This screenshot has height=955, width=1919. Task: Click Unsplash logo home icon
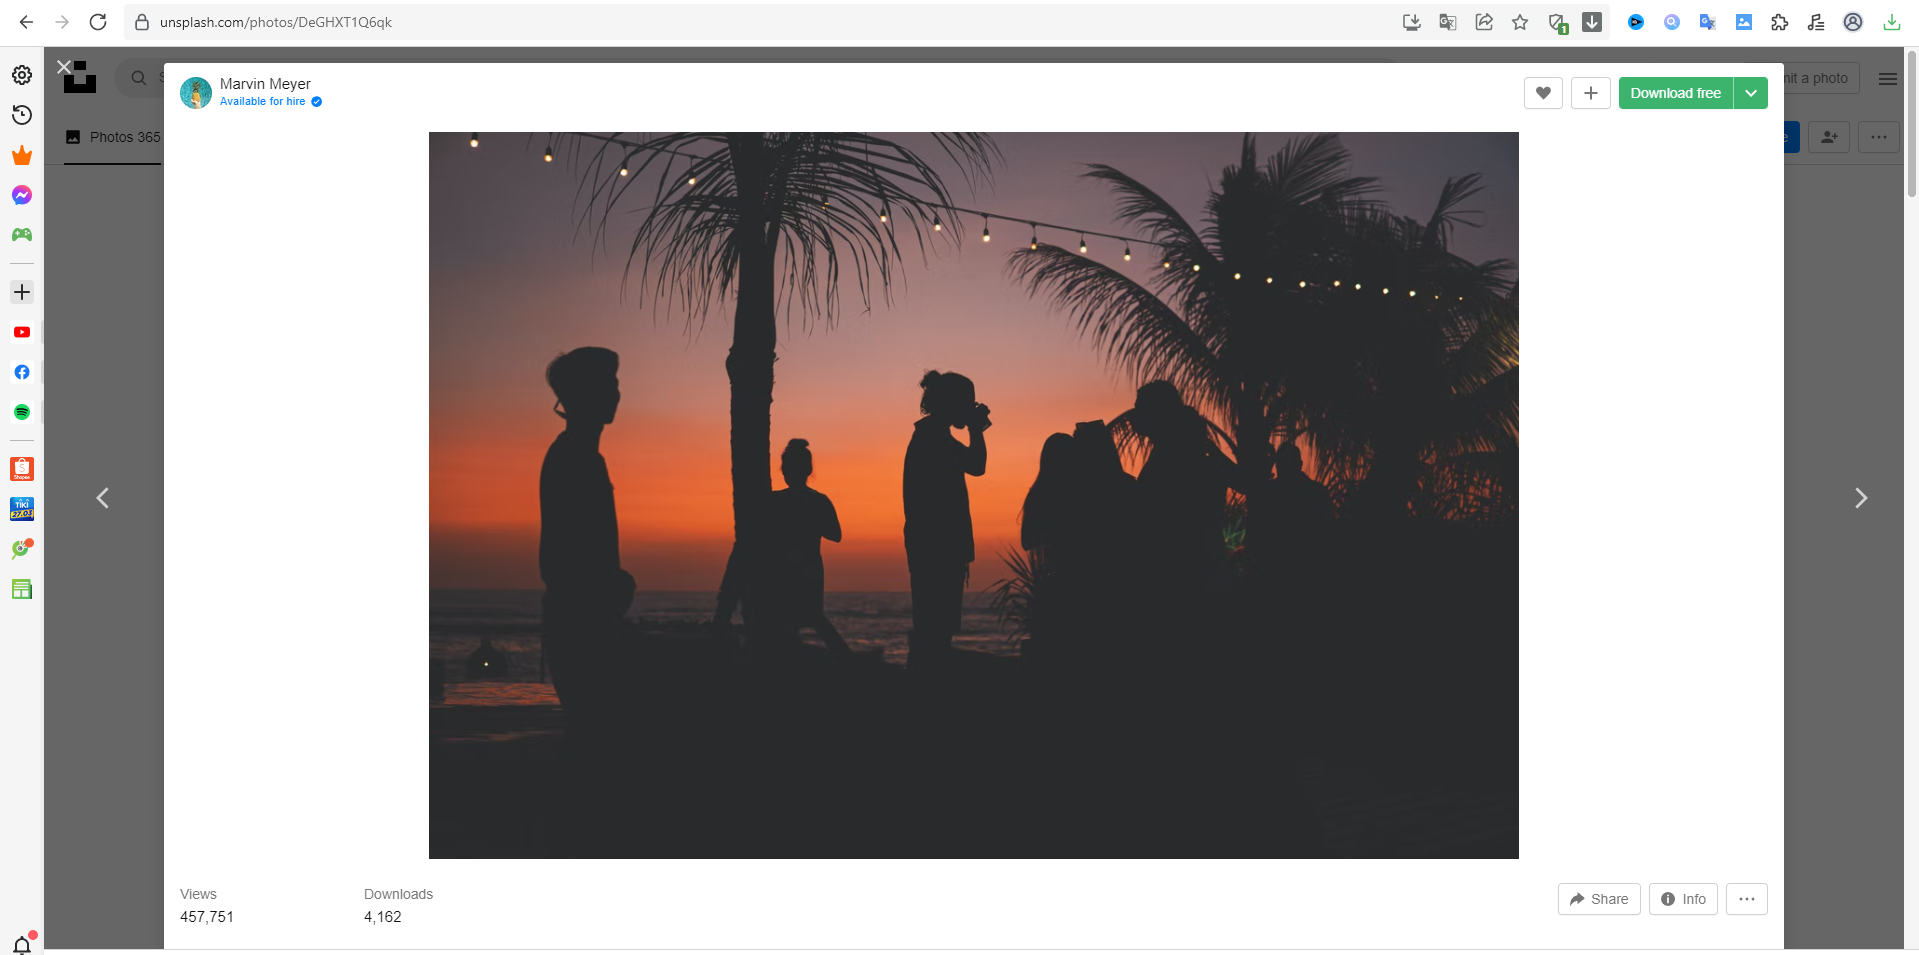click(80, 78)
